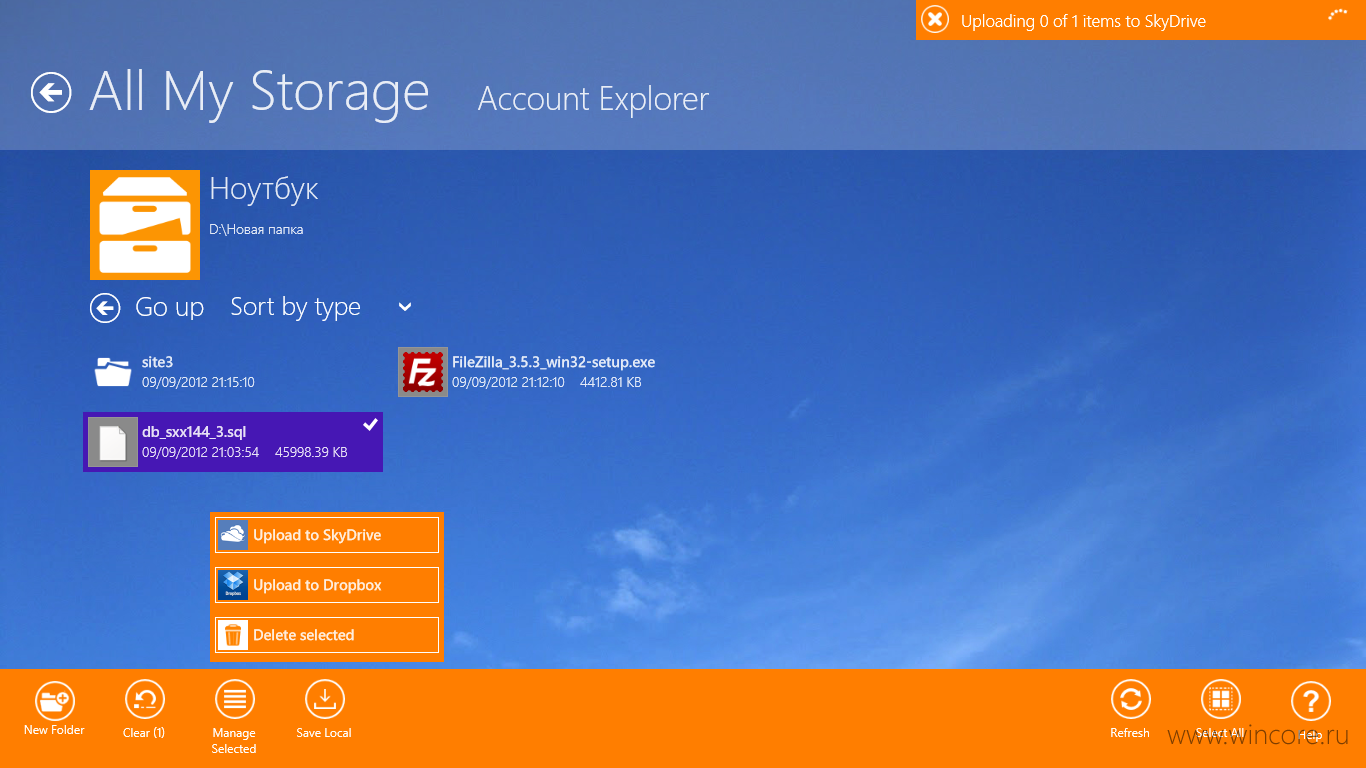Image resolution: width=1366 pixels, height=768 pixels.
Task: Click Select All in app bar
Action: 1220,708
